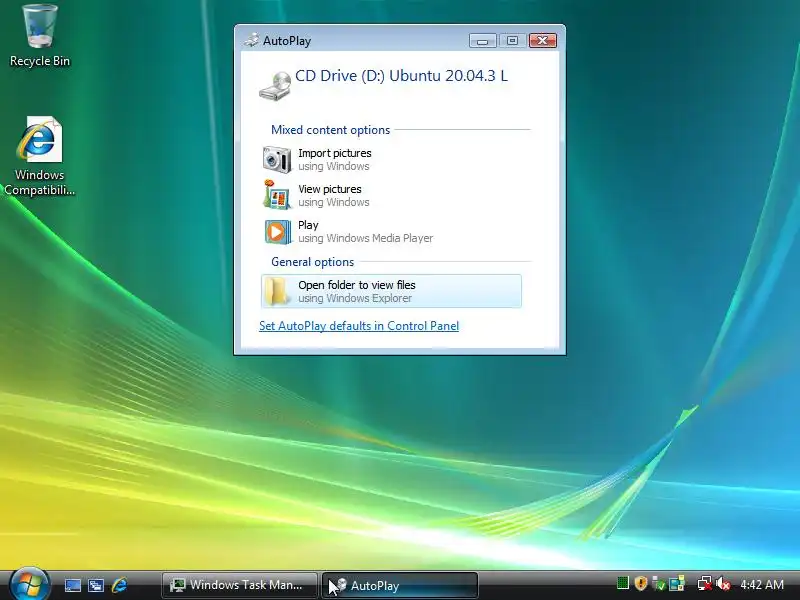
Task: Click the tray icon beside Safely Remove Hardware
Action: (677, 583)
